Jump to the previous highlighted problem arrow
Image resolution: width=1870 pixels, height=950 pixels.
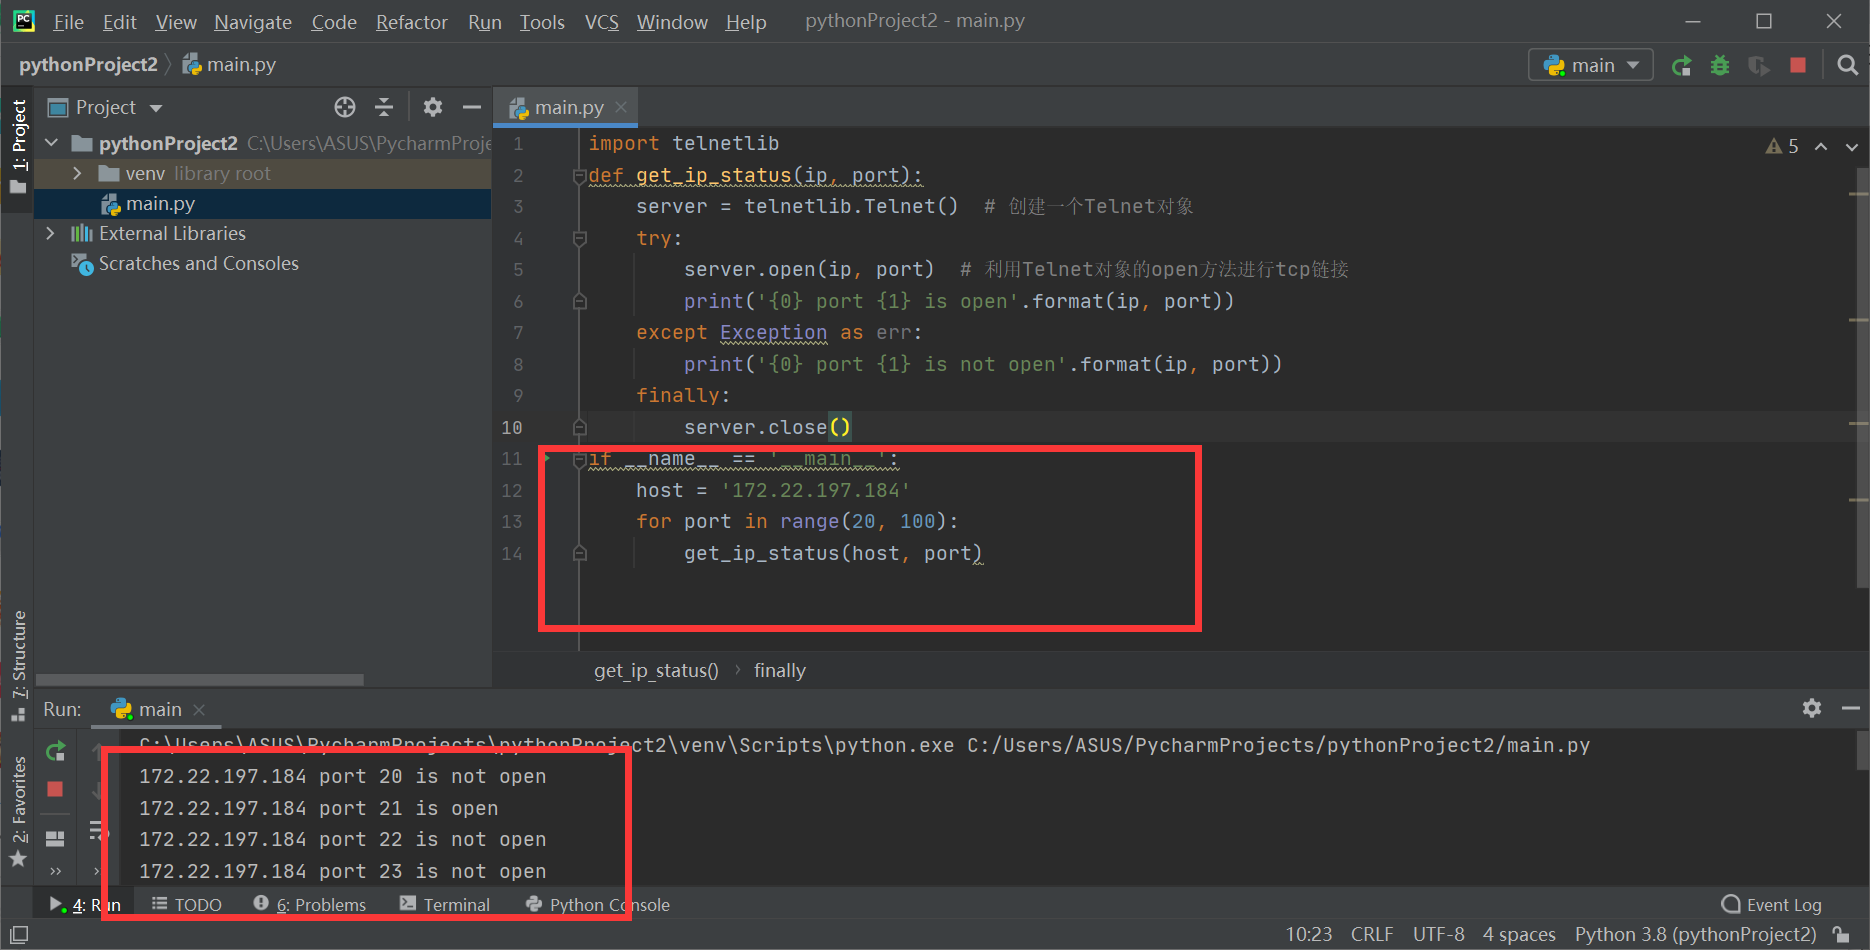(x=1821, y=147)
